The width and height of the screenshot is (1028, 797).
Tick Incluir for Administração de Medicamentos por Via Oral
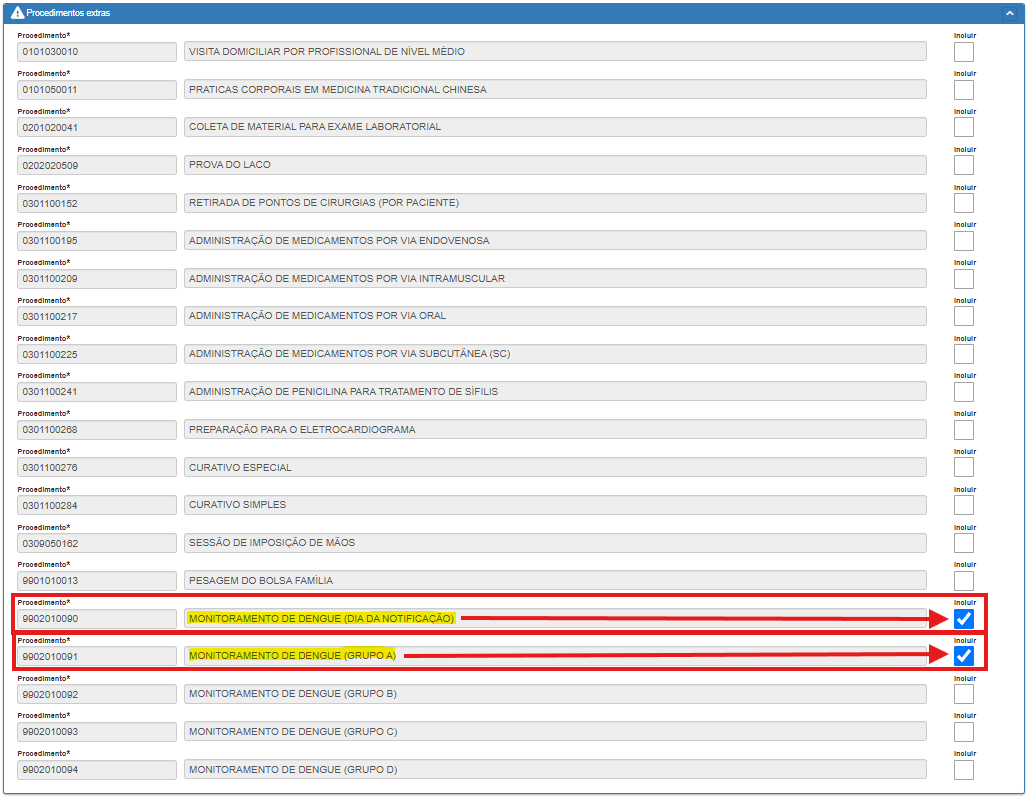click(x=964, y=316)
